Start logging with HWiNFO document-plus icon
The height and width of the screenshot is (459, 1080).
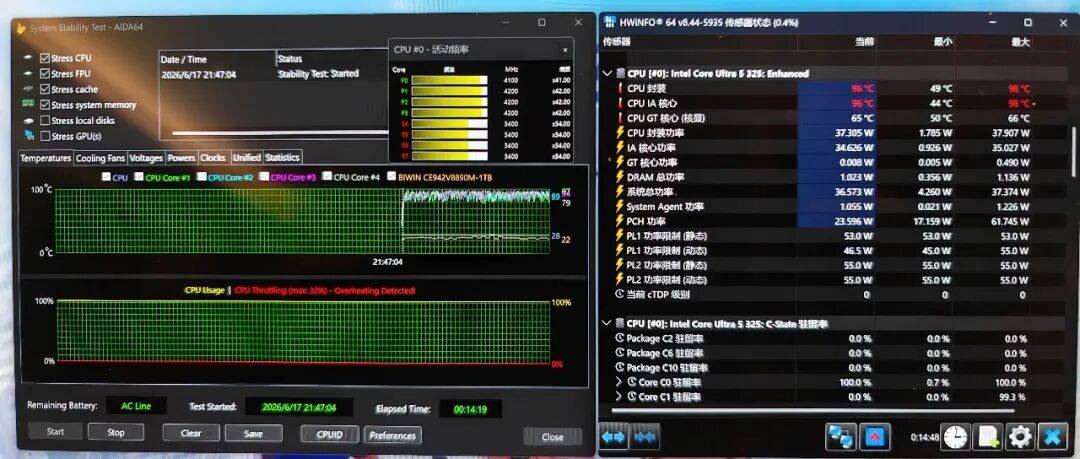[x=988, y=437]
